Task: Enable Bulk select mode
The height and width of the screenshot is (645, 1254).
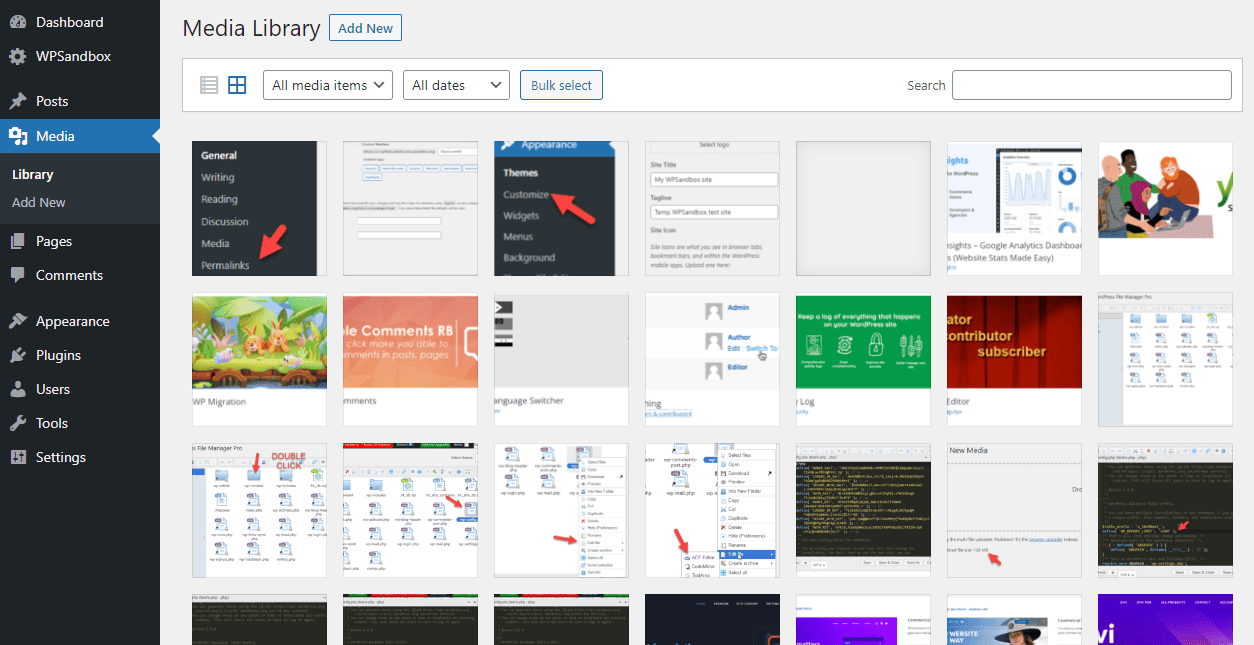Action: [x=561, y=84]
